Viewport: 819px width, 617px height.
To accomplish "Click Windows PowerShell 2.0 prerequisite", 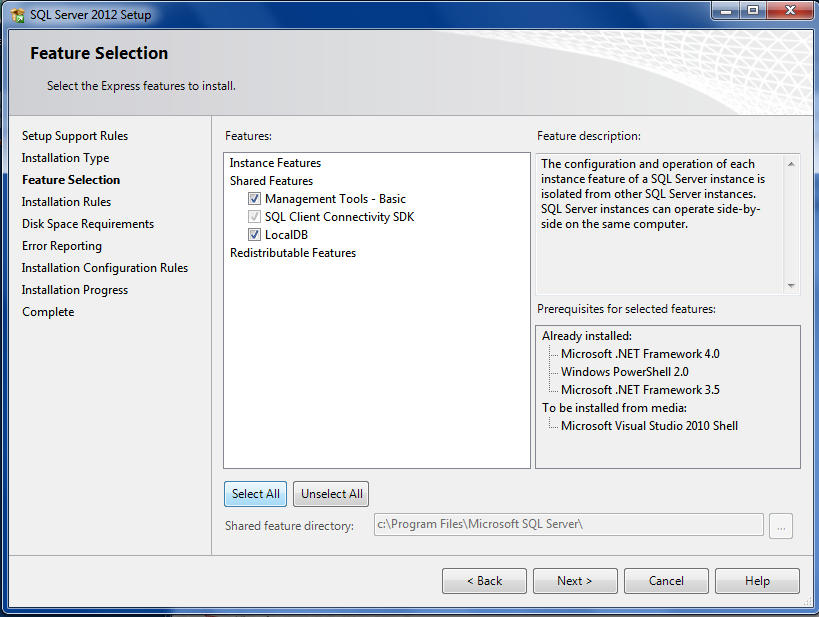I will (x=625, y=372).
